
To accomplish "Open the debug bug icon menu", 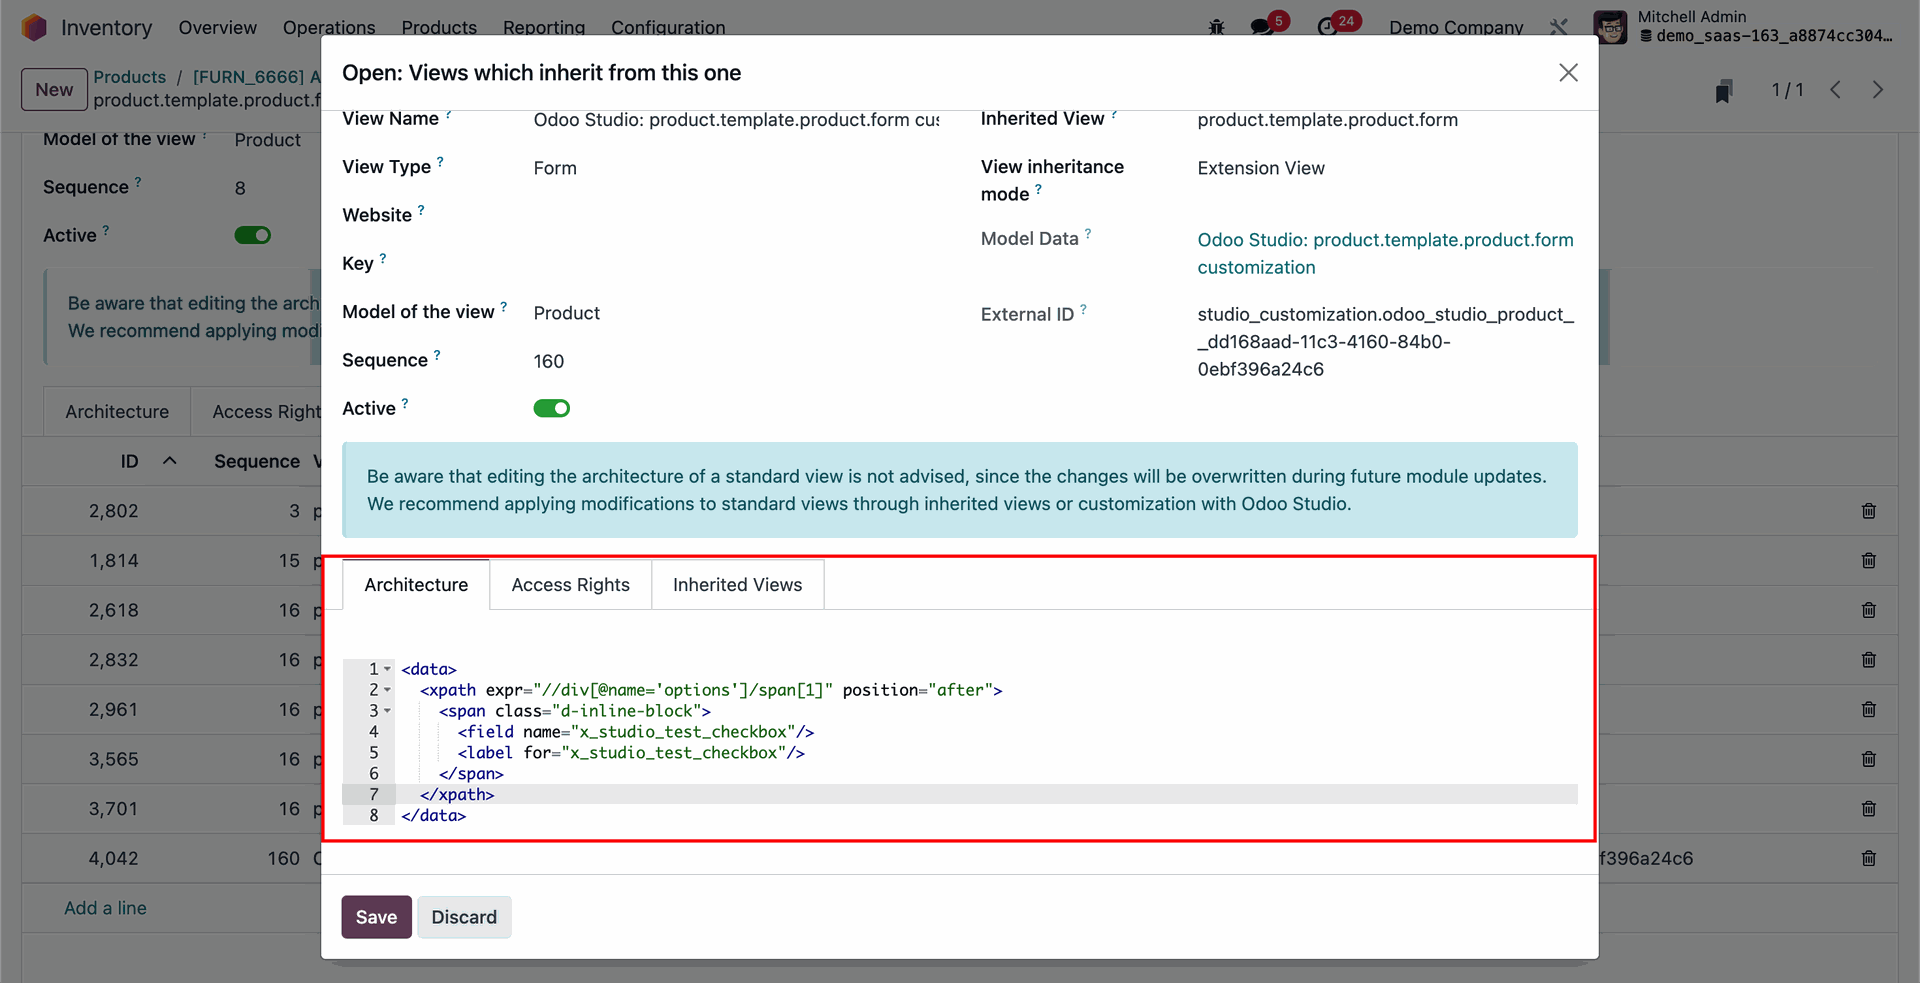I will tap(1216, 27).
